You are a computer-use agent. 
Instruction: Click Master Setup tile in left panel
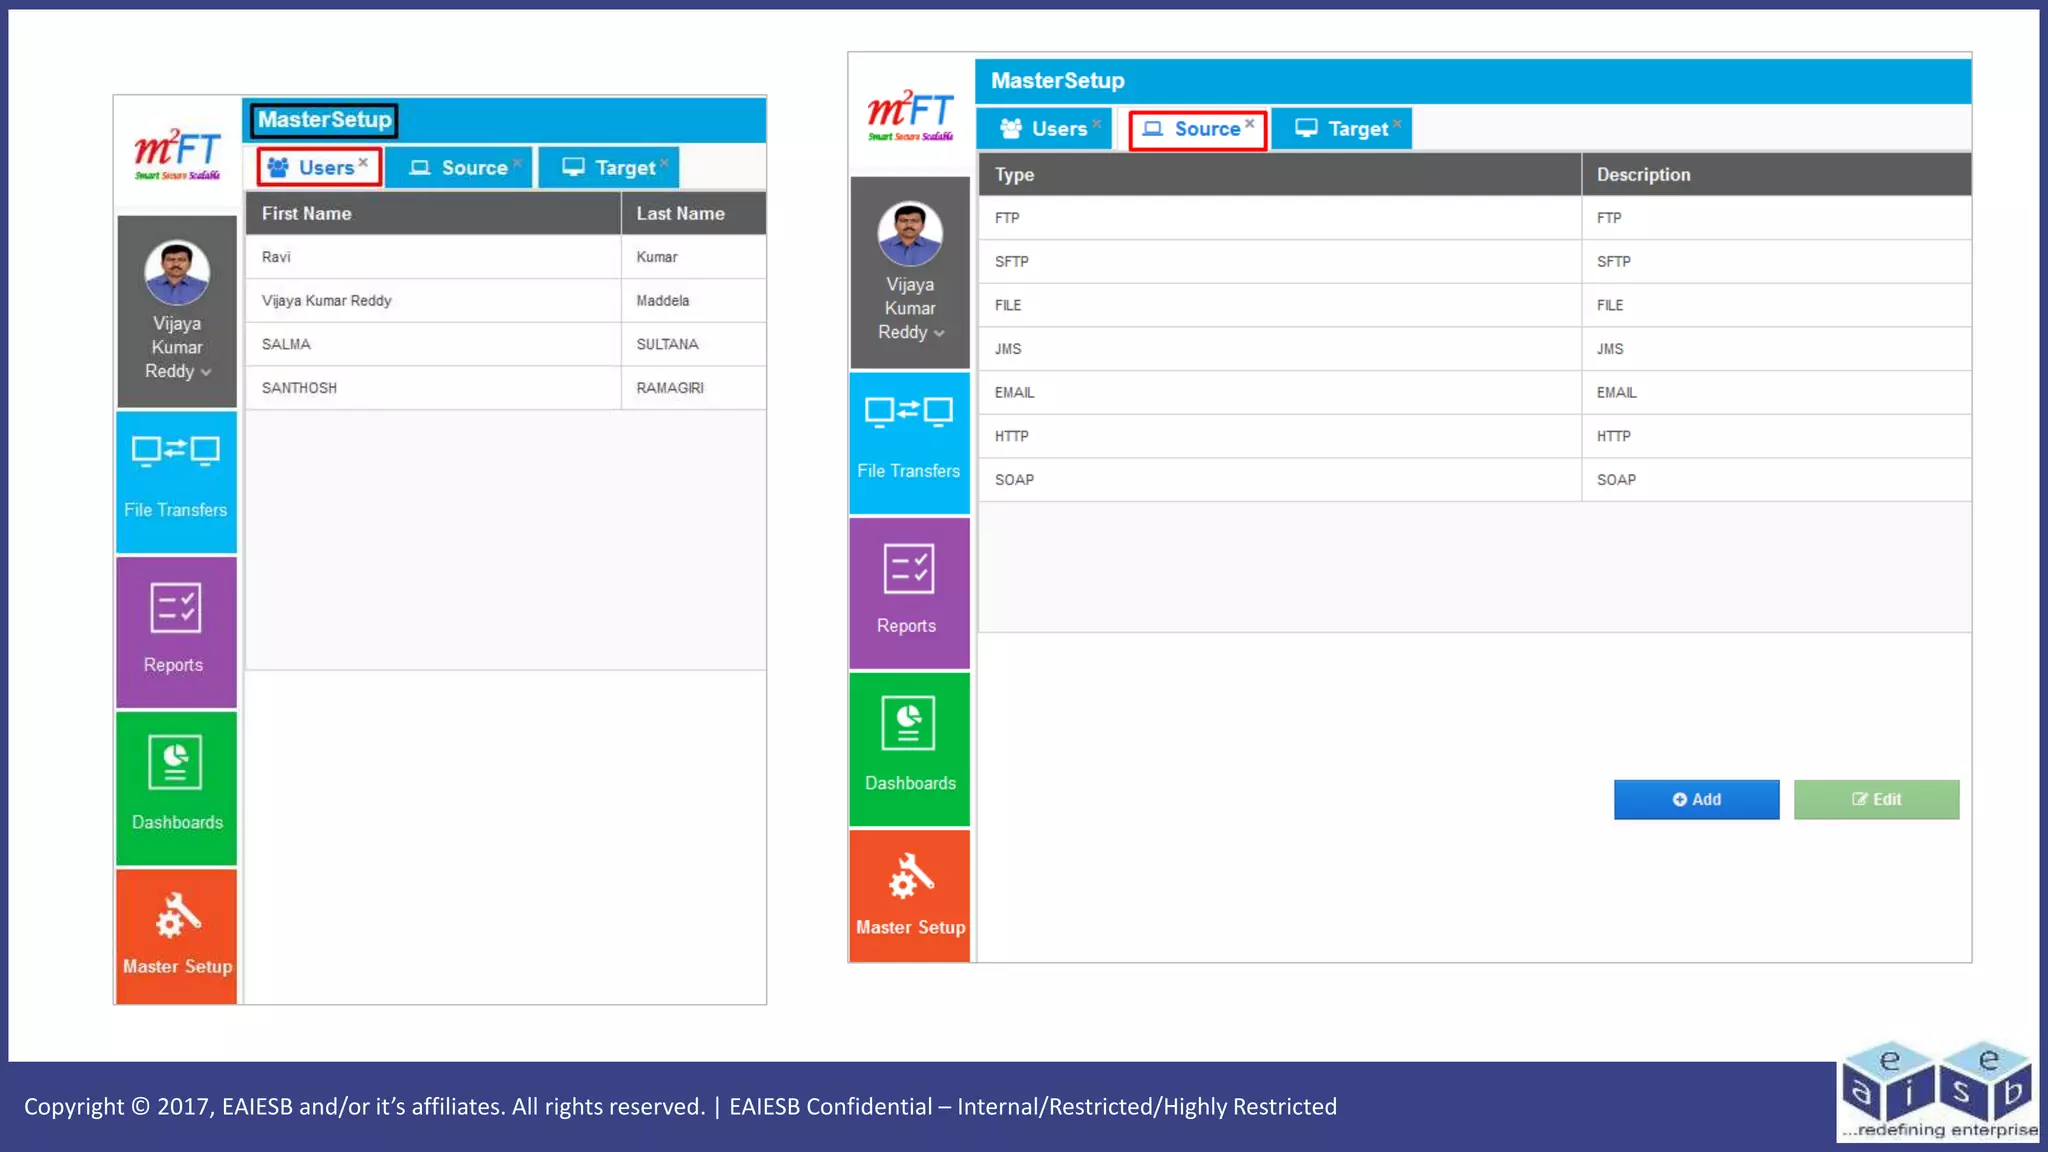tap(177, 934)
